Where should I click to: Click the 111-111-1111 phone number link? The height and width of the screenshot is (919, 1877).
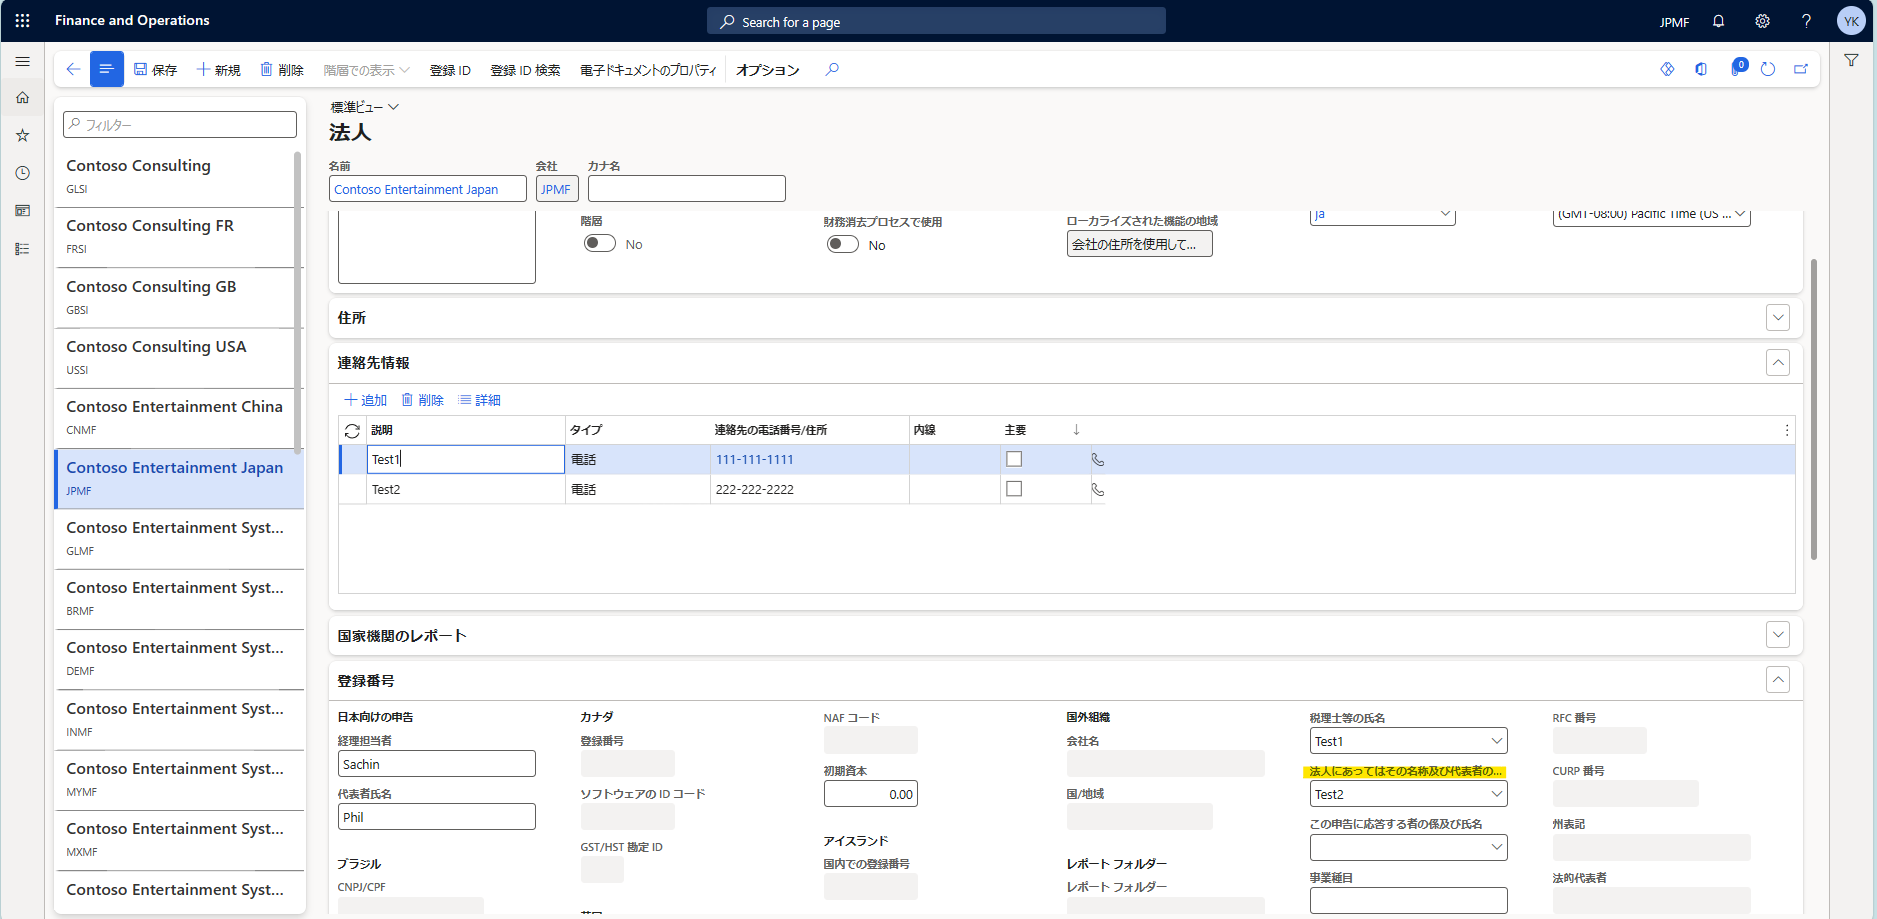click(x=754, y=460)
